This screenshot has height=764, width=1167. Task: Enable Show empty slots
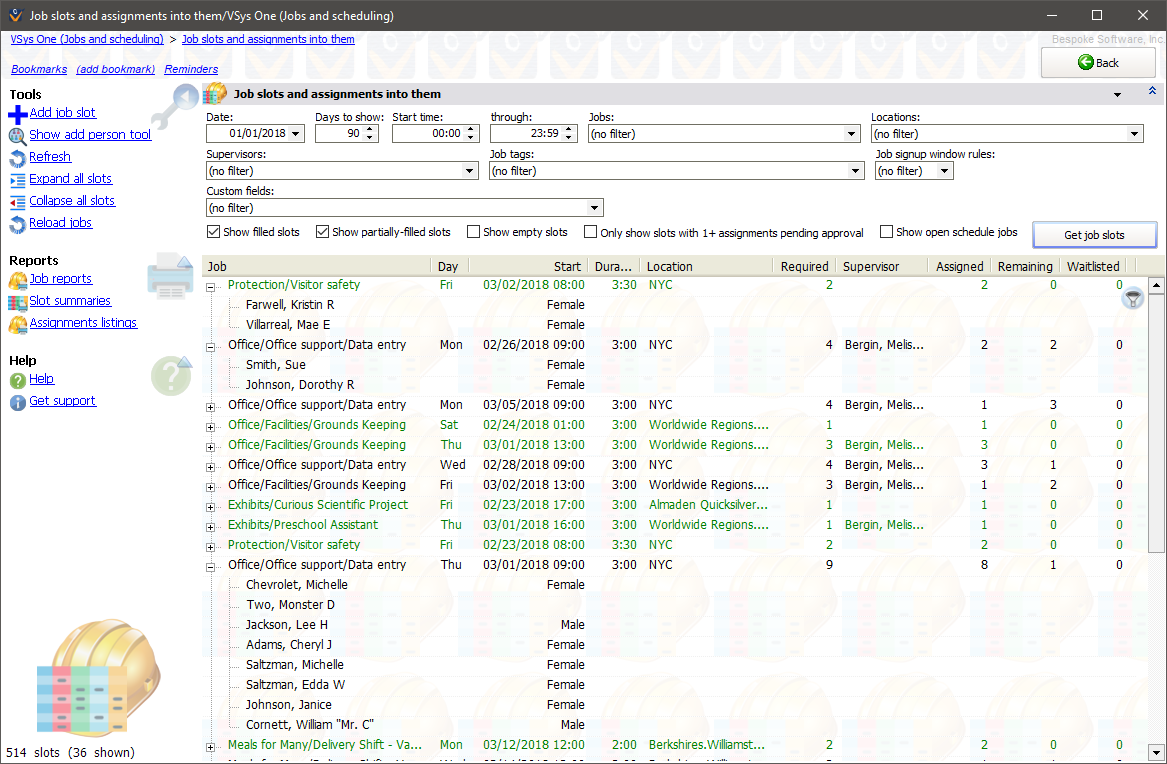coord(474,232)
